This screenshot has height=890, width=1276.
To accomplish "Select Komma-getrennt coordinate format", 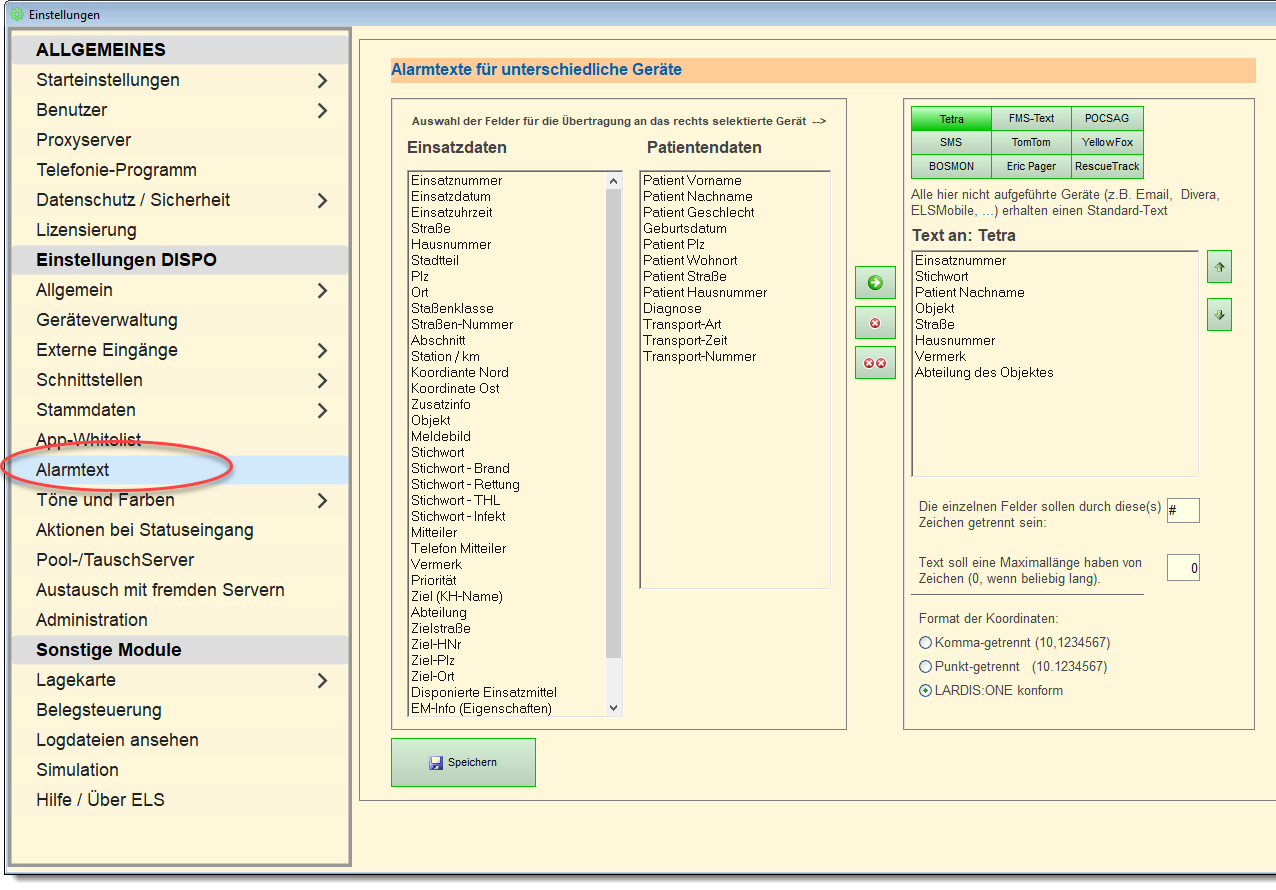I will pyautogui.click(x=925, y=643).
